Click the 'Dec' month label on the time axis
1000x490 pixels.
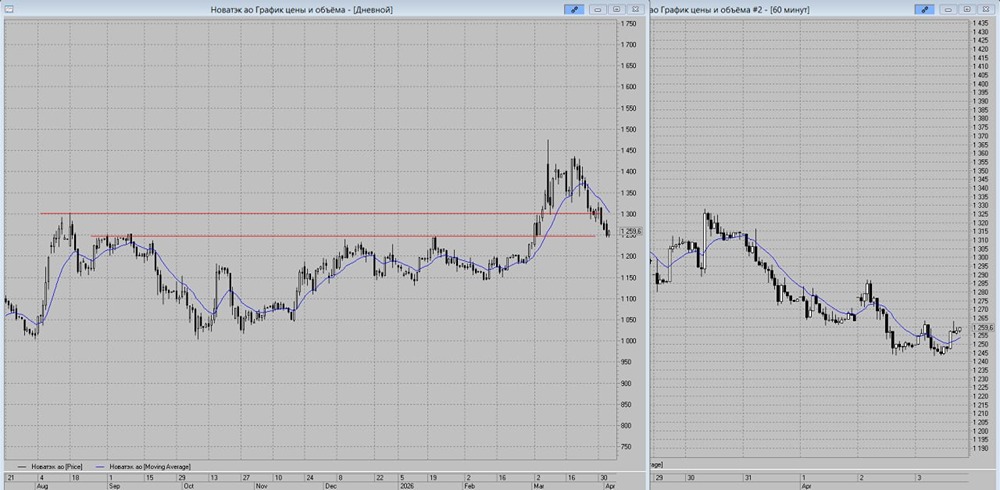pos(332,485)
